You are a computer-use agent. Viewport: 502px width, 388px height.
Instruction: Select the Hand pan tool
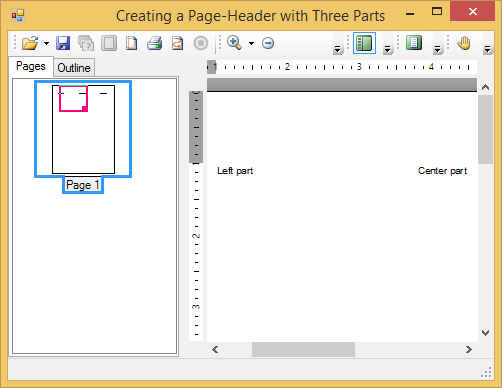click(x=464, y=43)
